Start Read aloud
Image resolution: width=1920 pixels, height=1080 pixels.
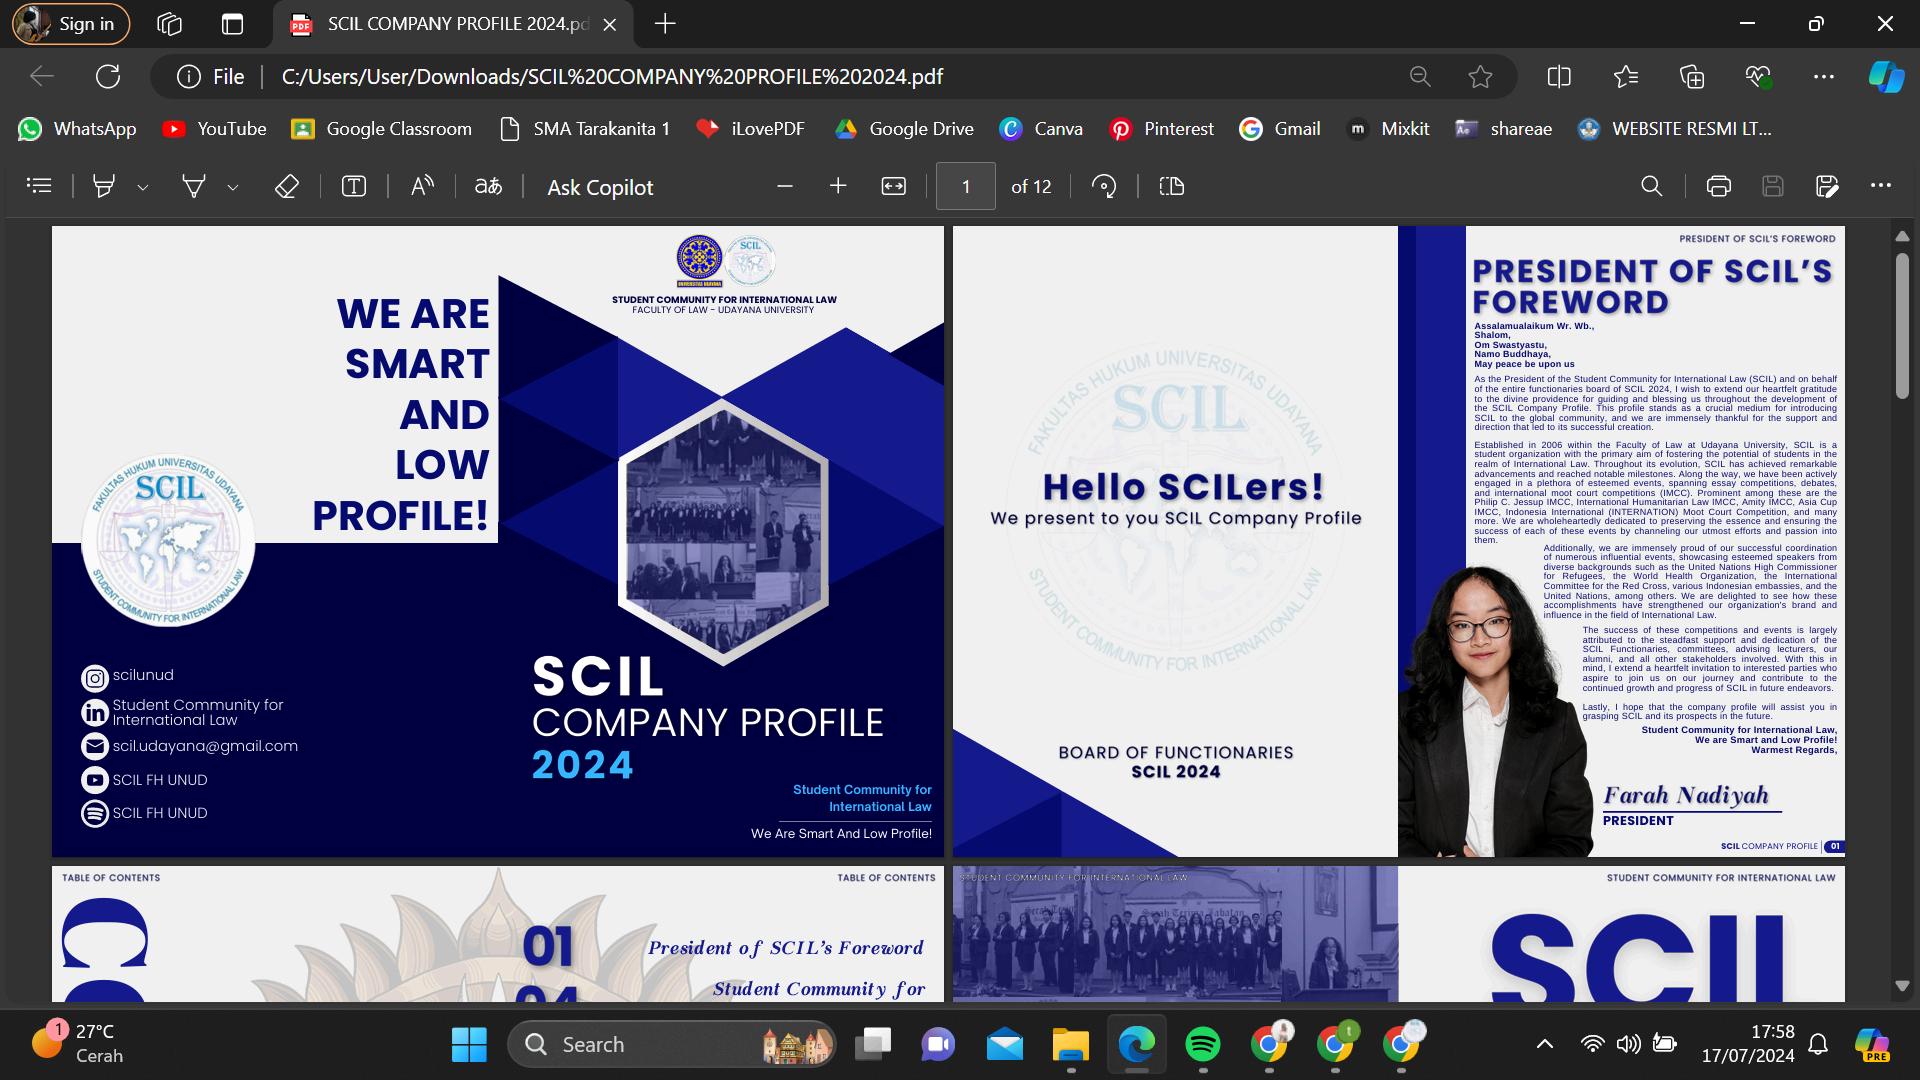click(x=422, y=186)
